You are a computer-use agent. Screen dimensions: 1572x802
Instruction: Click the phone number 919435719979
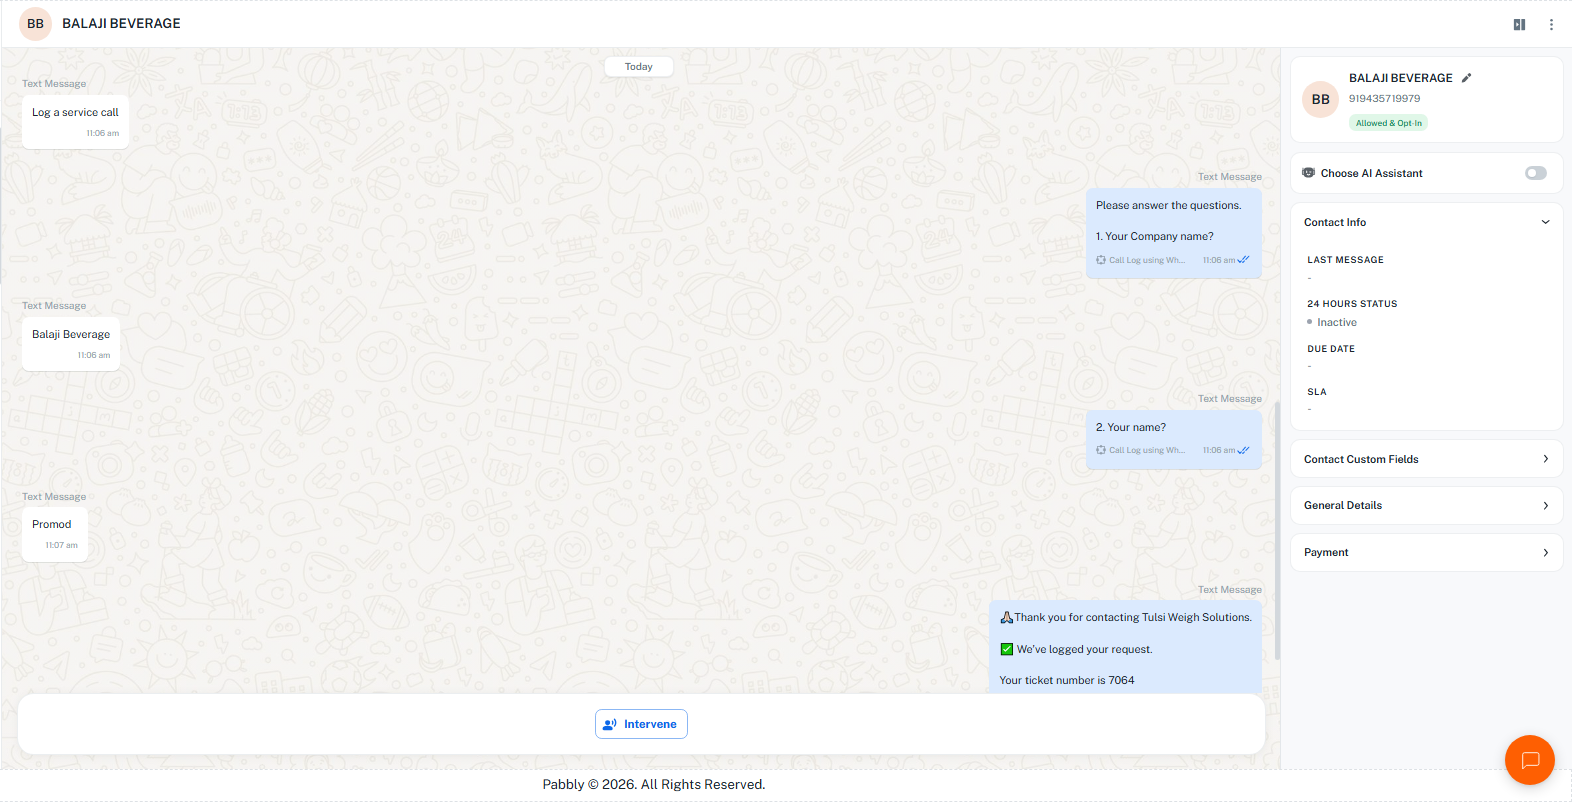click(1384, 98)
